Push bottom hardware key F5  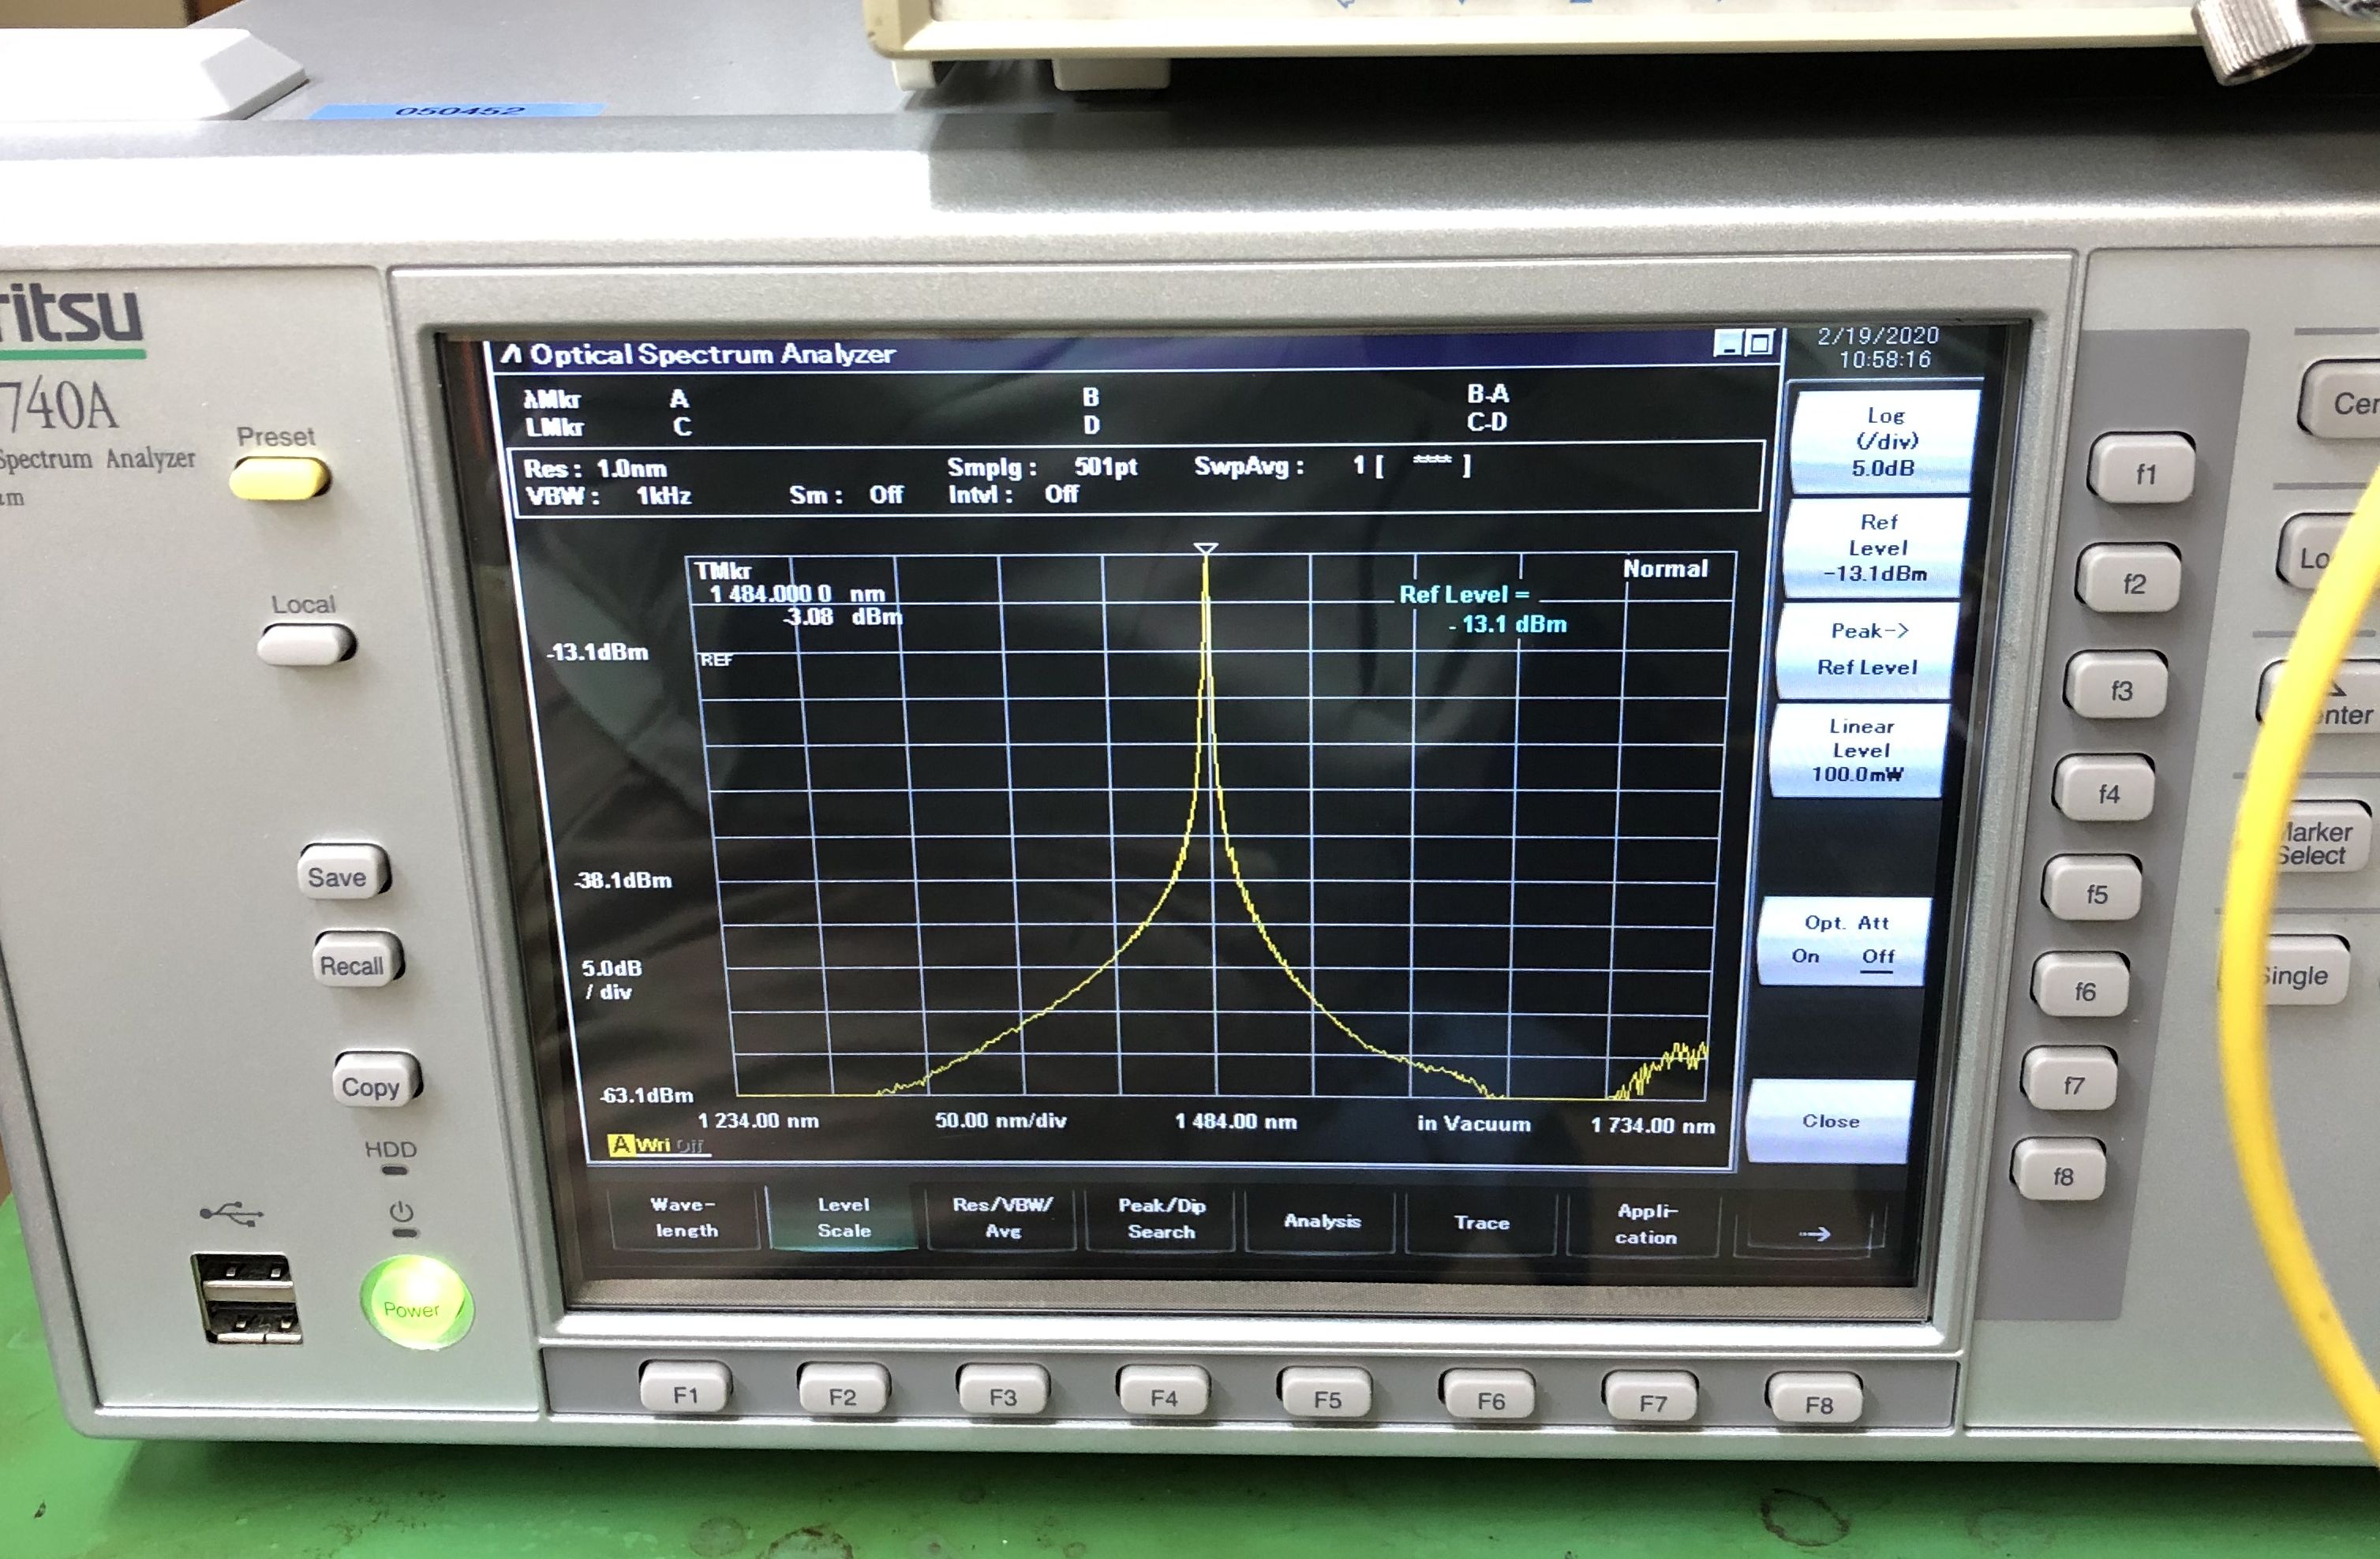1327,1394
